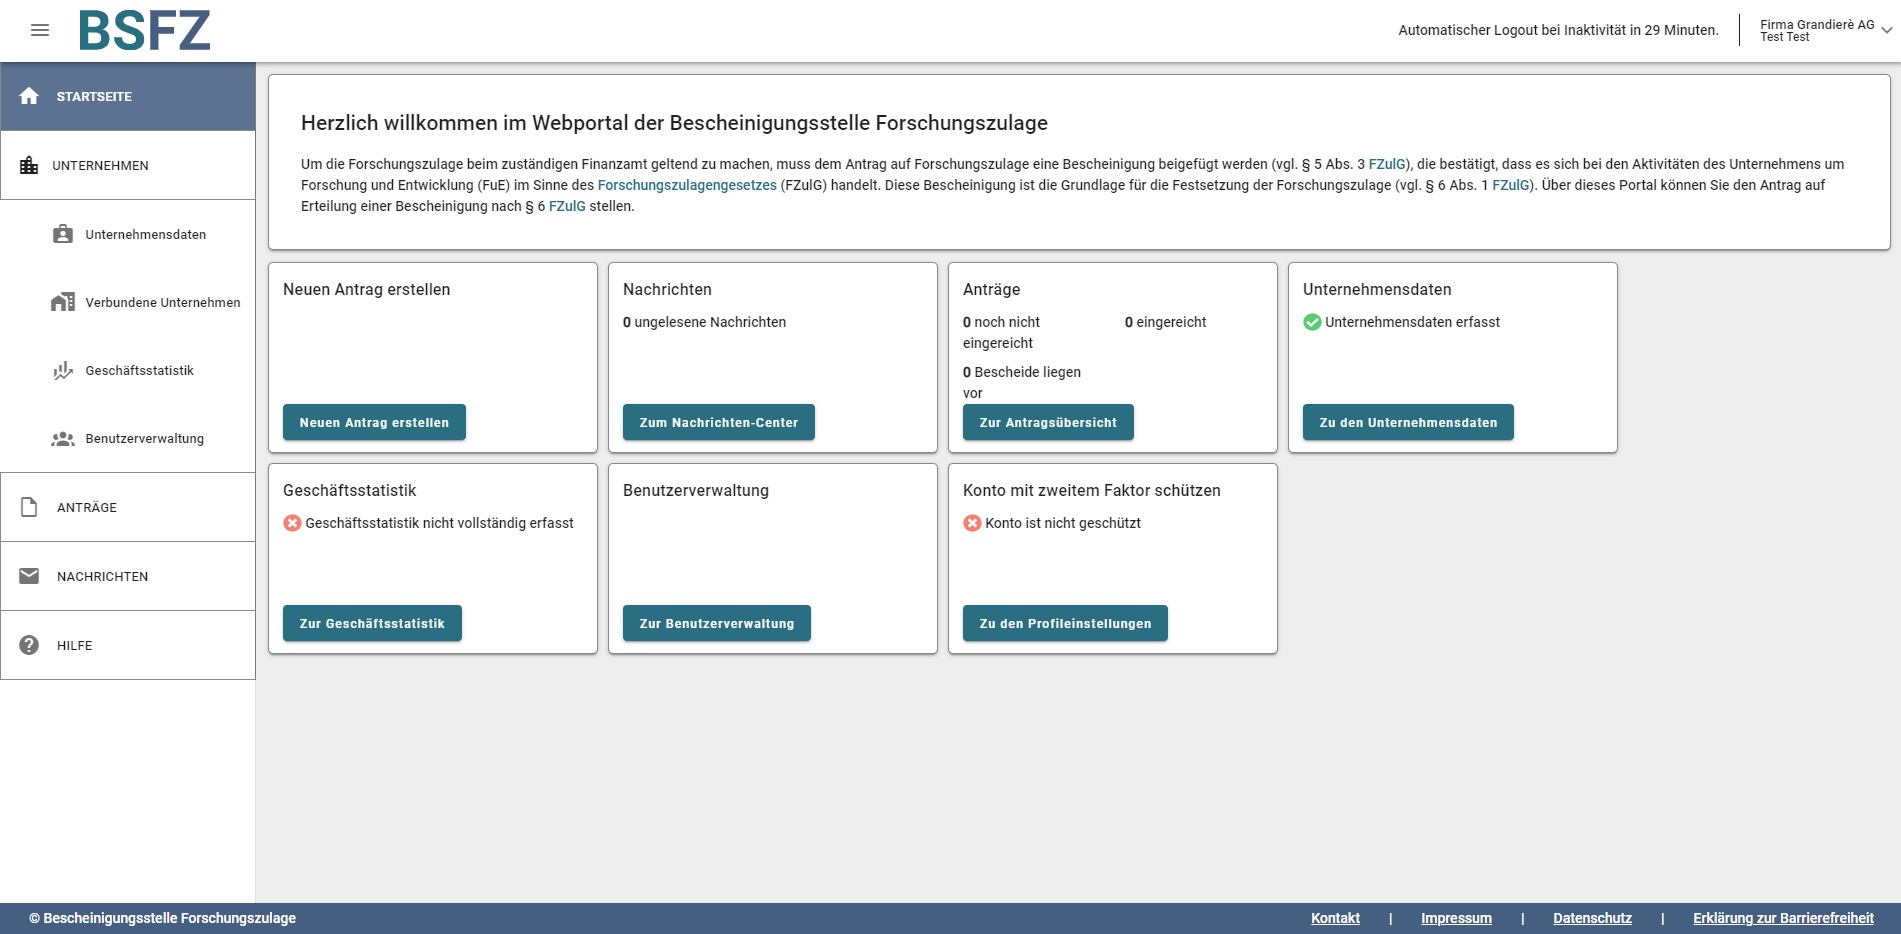Click 'Geschäftsstatistik nicht vollständig erfasst' text
This screenshot has height=934, width=1901.
[x=439, y=523]
